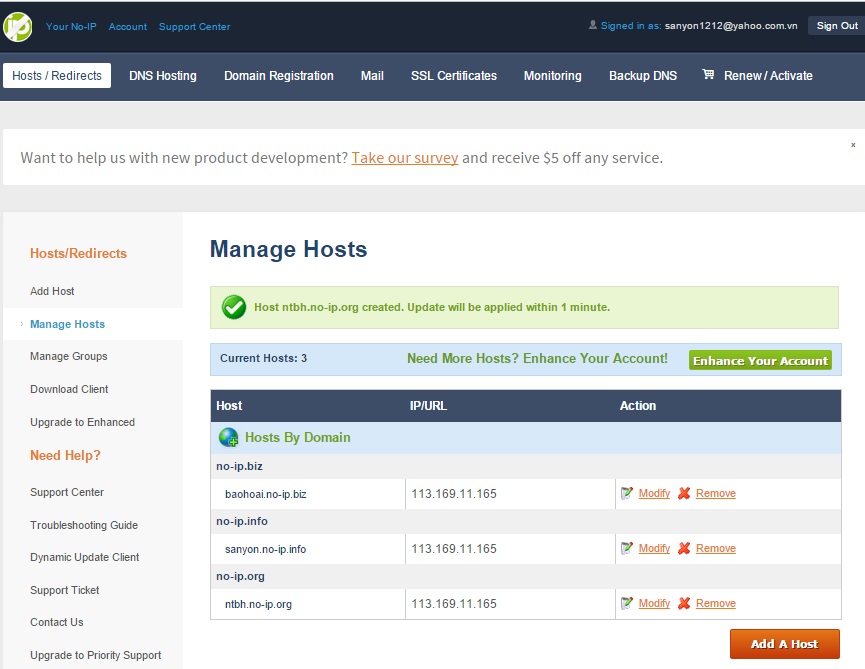This screenshot has width=865, height=669.
Task: Click the Add A Host button
Action: 784,644
